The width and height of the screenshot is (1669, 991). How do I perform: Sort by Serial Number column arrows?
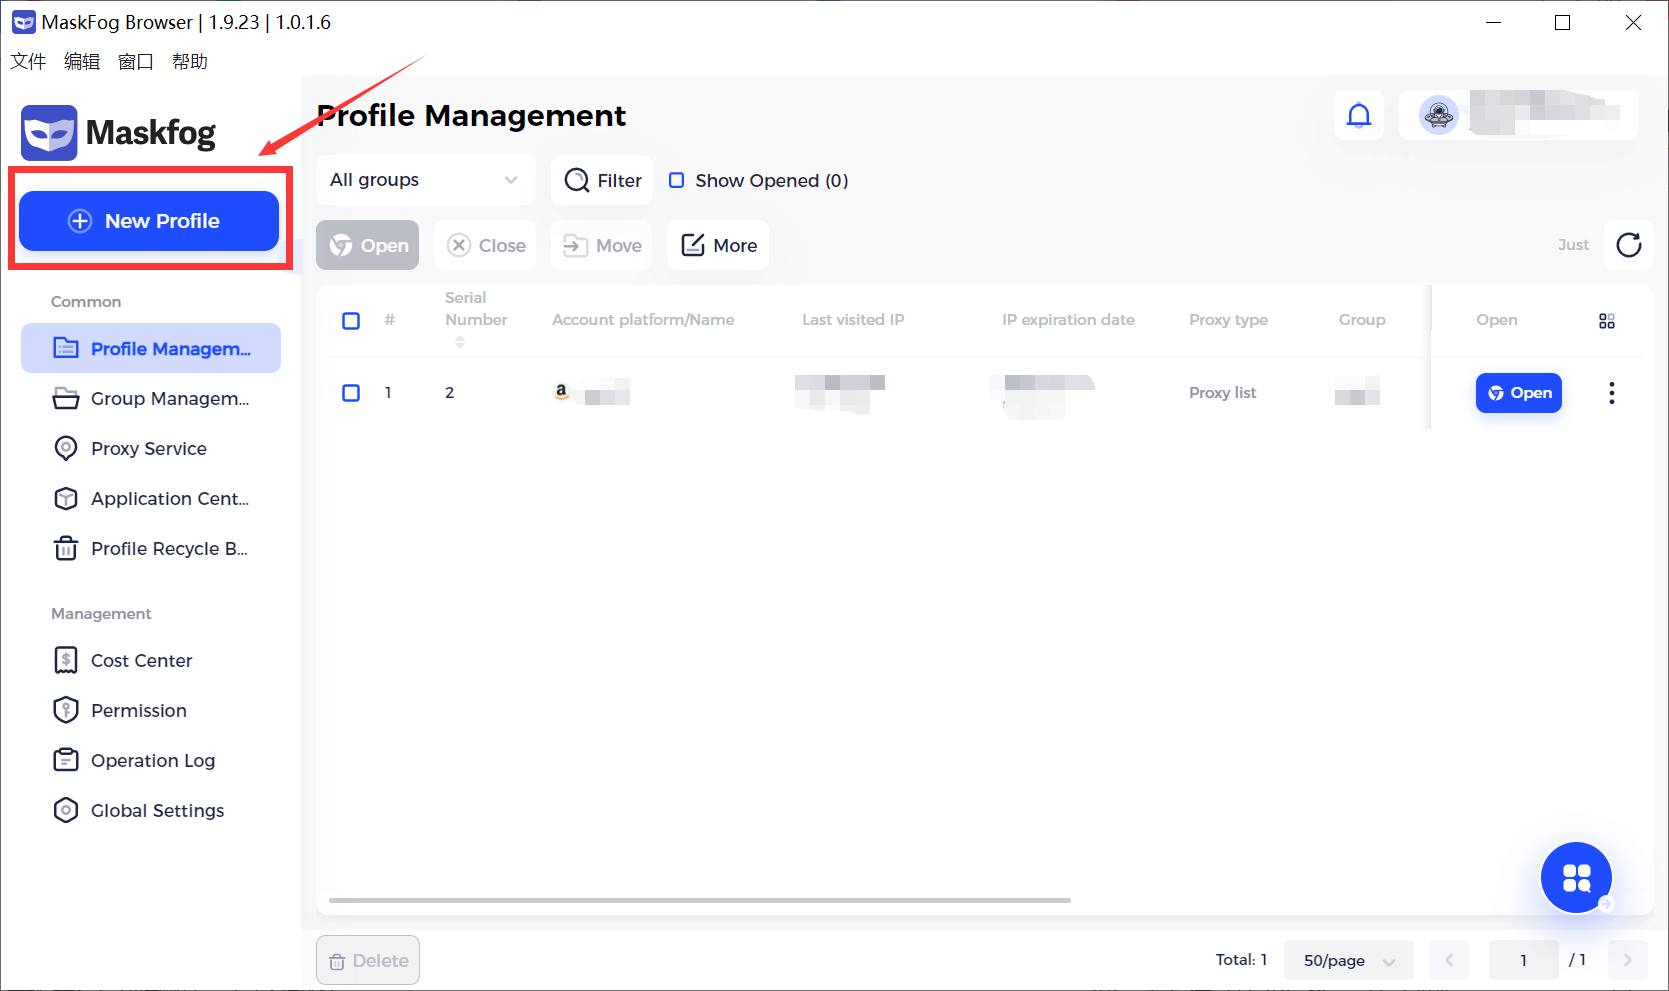click(460, 341)
